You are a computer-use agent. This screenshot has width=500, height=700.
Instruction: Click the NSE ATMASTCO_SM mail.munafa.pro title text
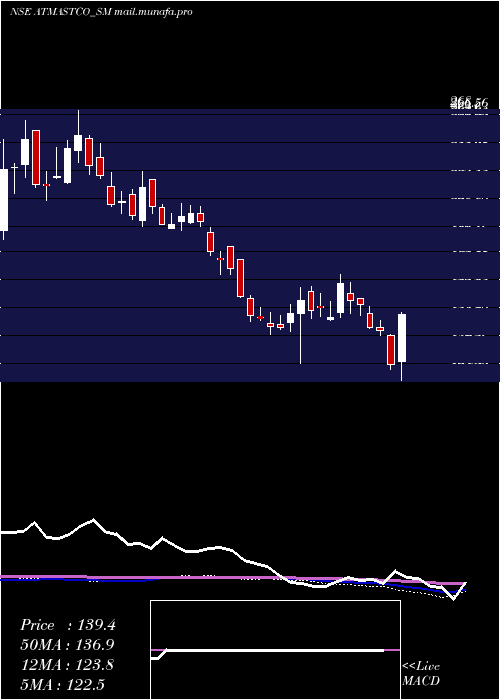[101, 12]
